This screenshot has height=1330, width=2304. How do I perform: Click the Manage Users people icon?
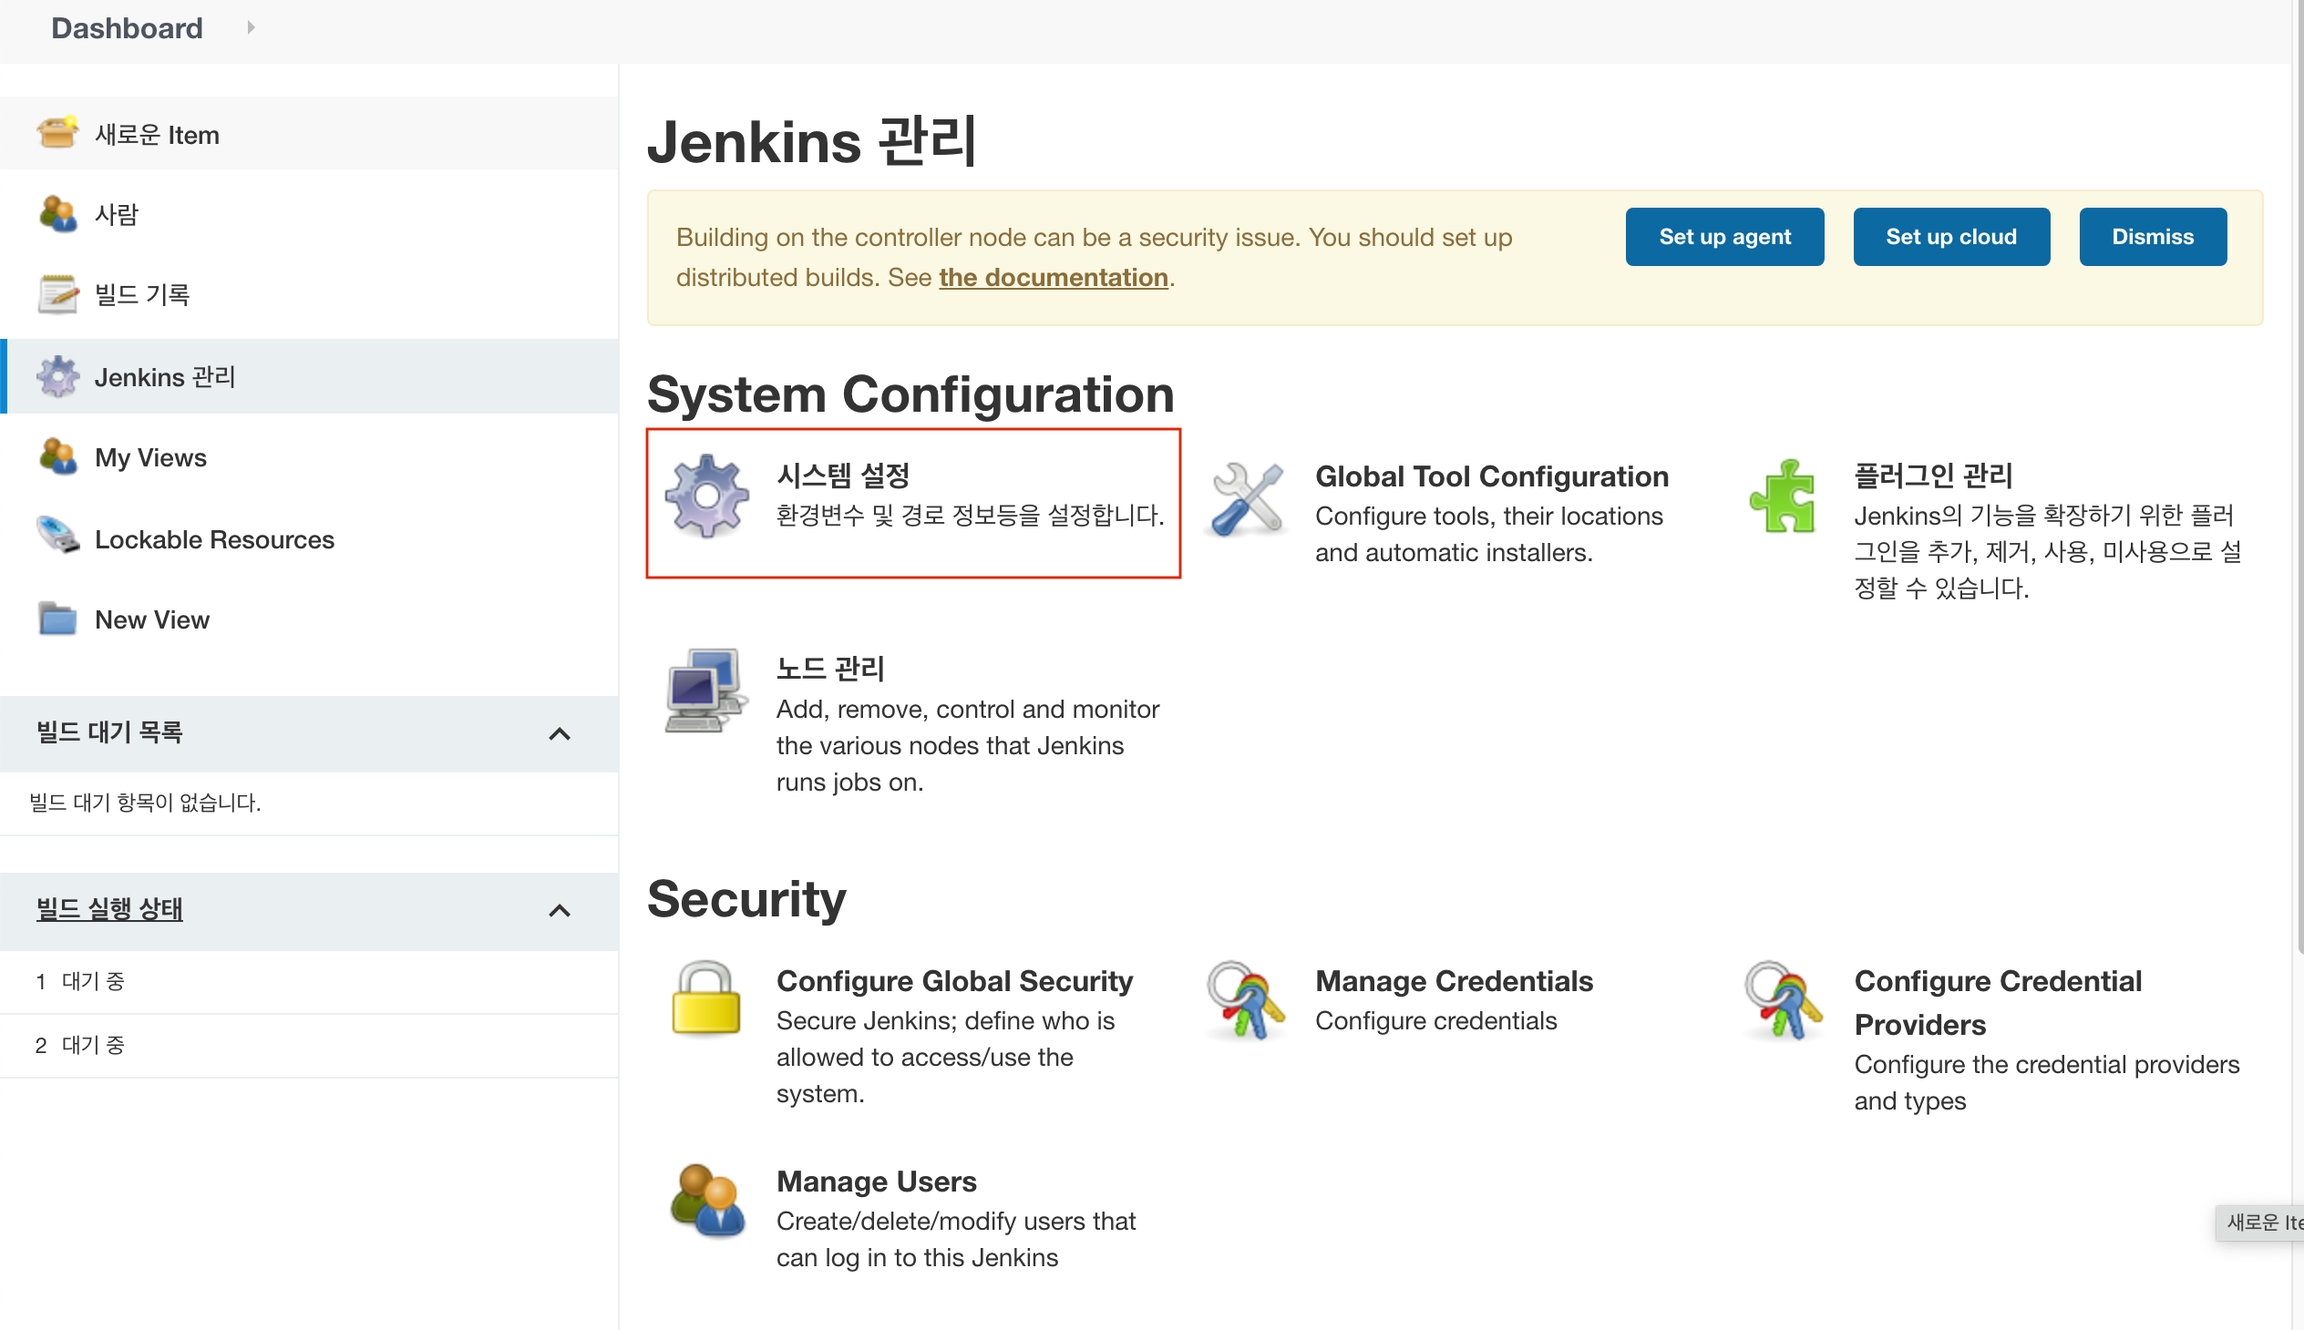(x=707, y=1201)
